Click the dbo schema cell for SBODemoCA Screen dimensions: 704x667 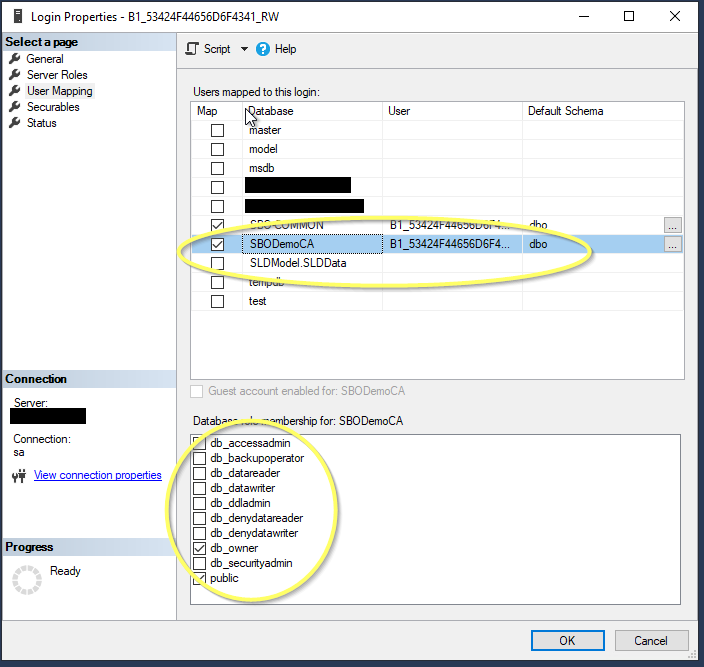(x=593, y=244)
